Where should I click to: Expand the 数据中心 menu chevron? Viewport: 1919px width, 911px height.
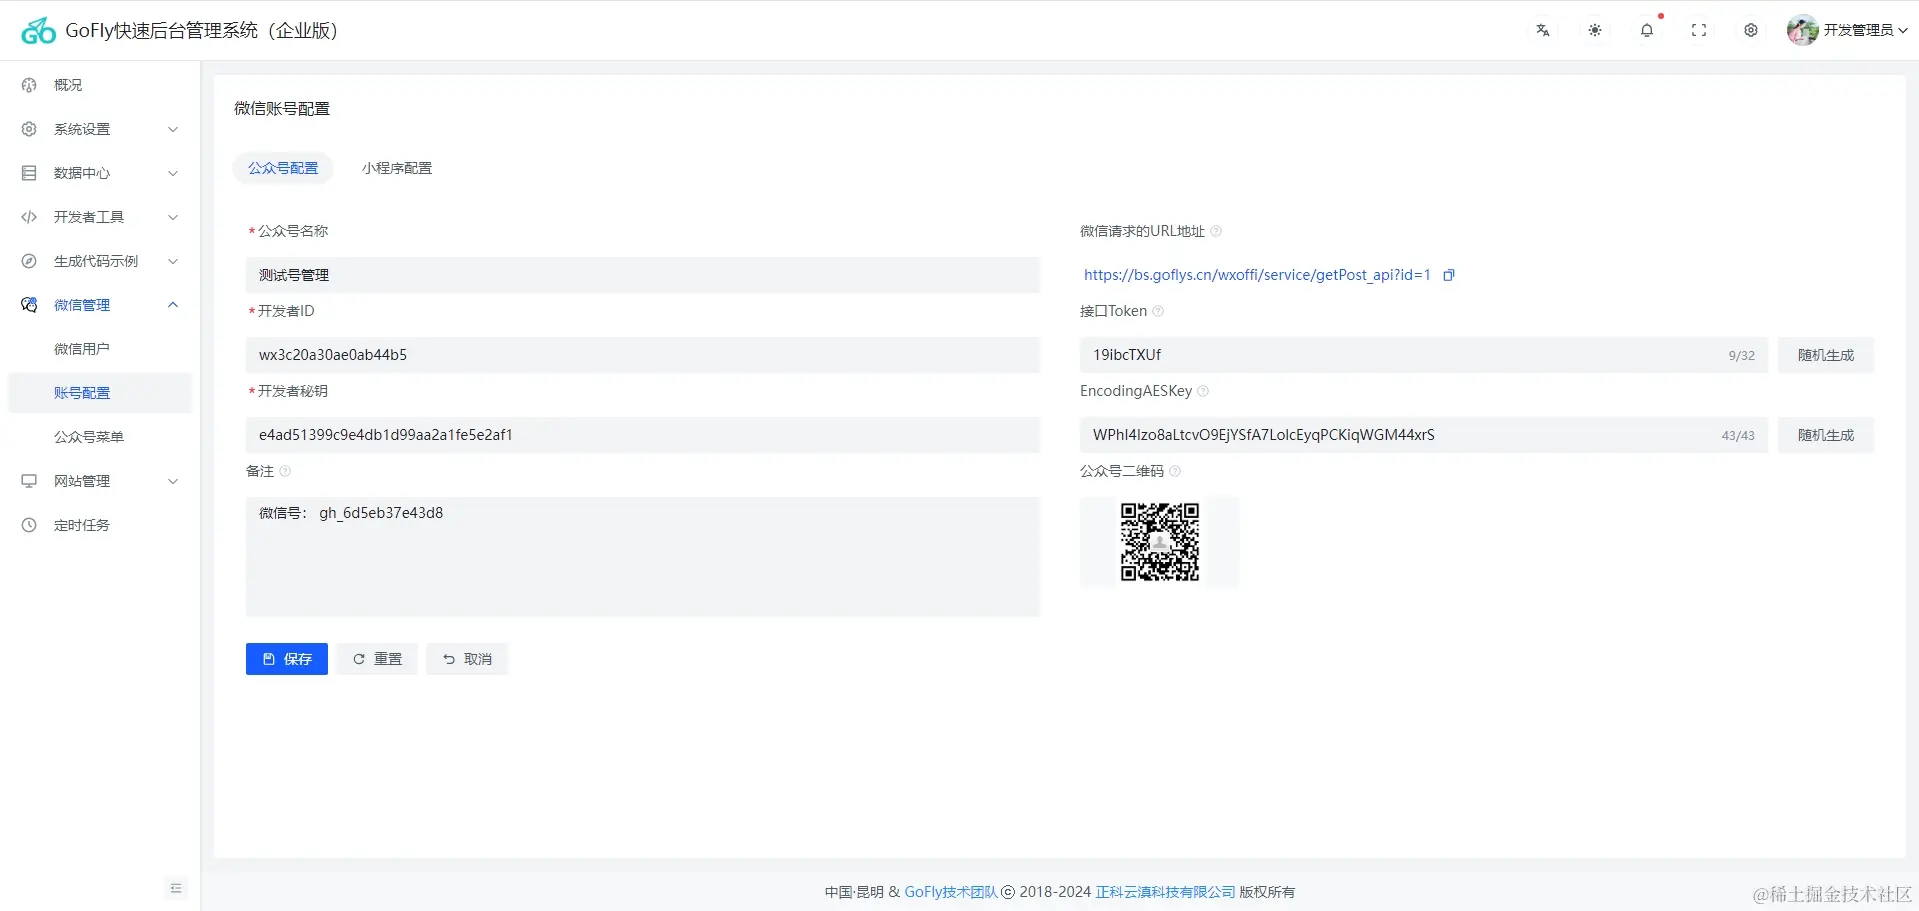[173, 173]
